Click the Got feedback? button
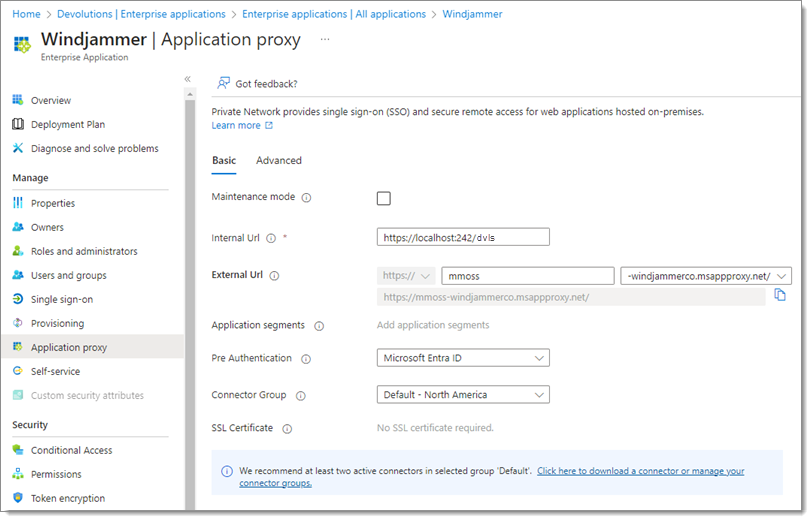The image size is (812, 522). (257, 83)
